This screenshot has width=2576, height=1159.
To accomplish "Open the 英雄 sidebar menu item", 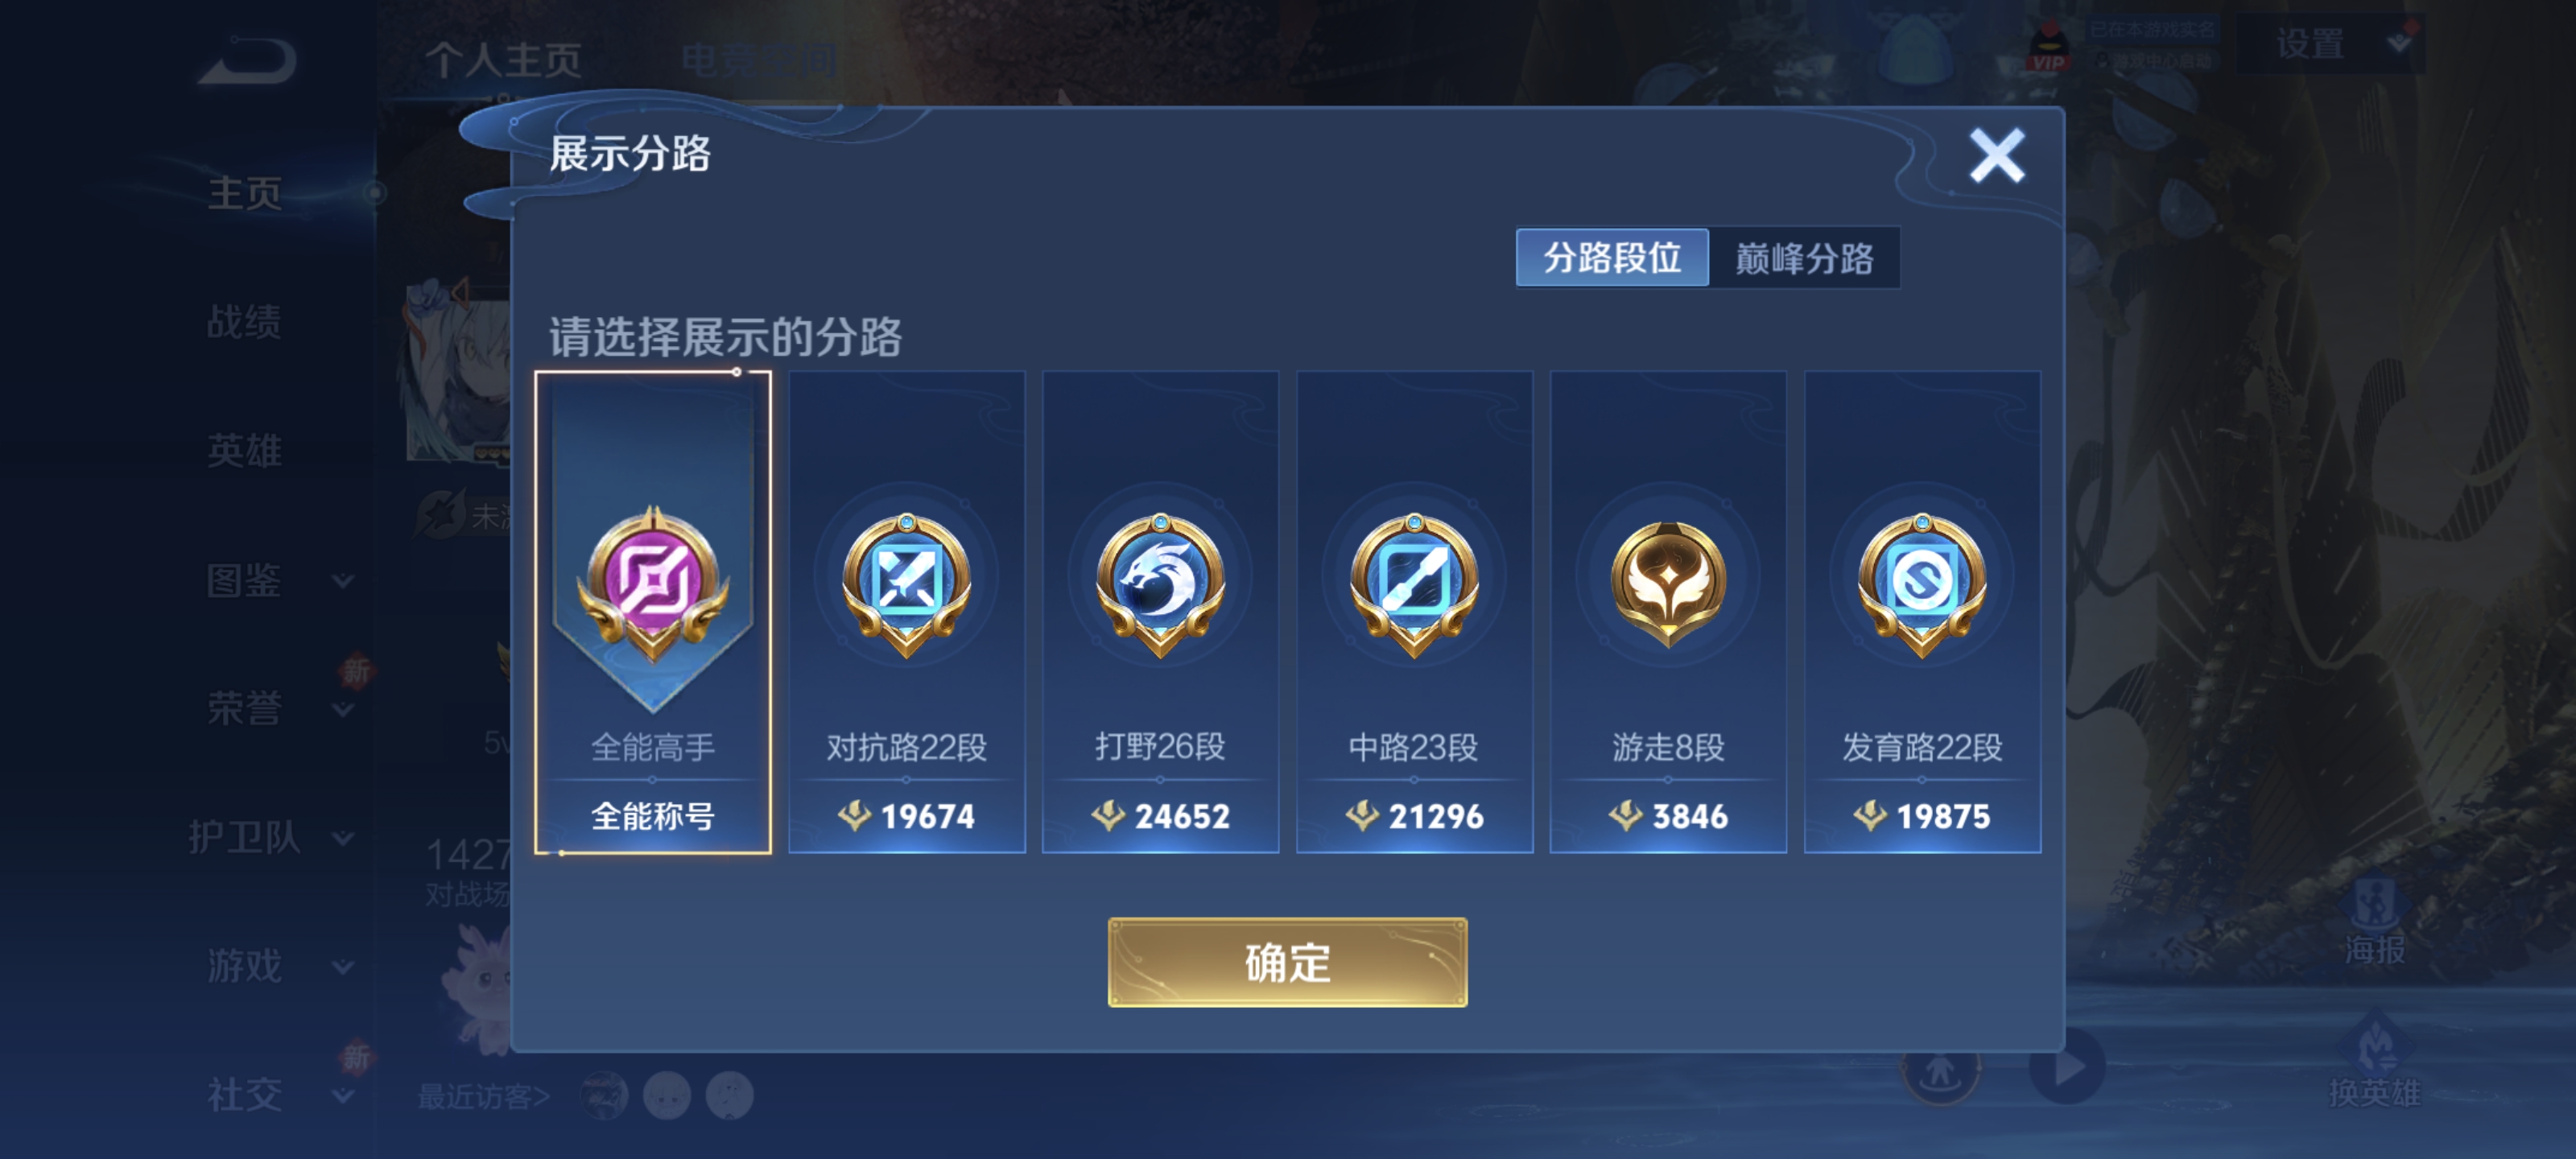I will click(244, 451).
